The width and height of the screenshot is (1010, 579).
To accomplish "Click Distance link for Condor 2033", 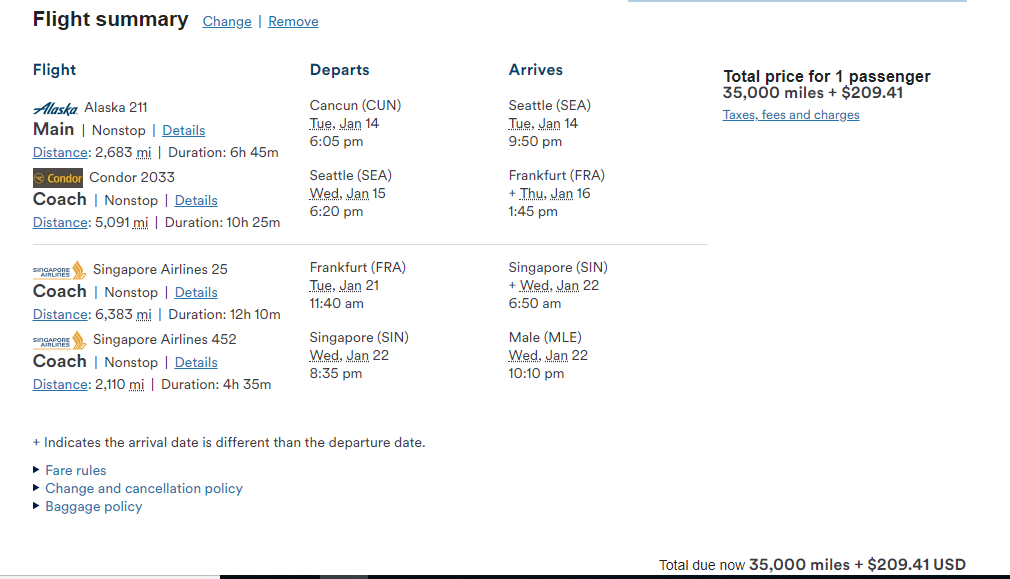I will pyautogui.click(x=60, y=222).
